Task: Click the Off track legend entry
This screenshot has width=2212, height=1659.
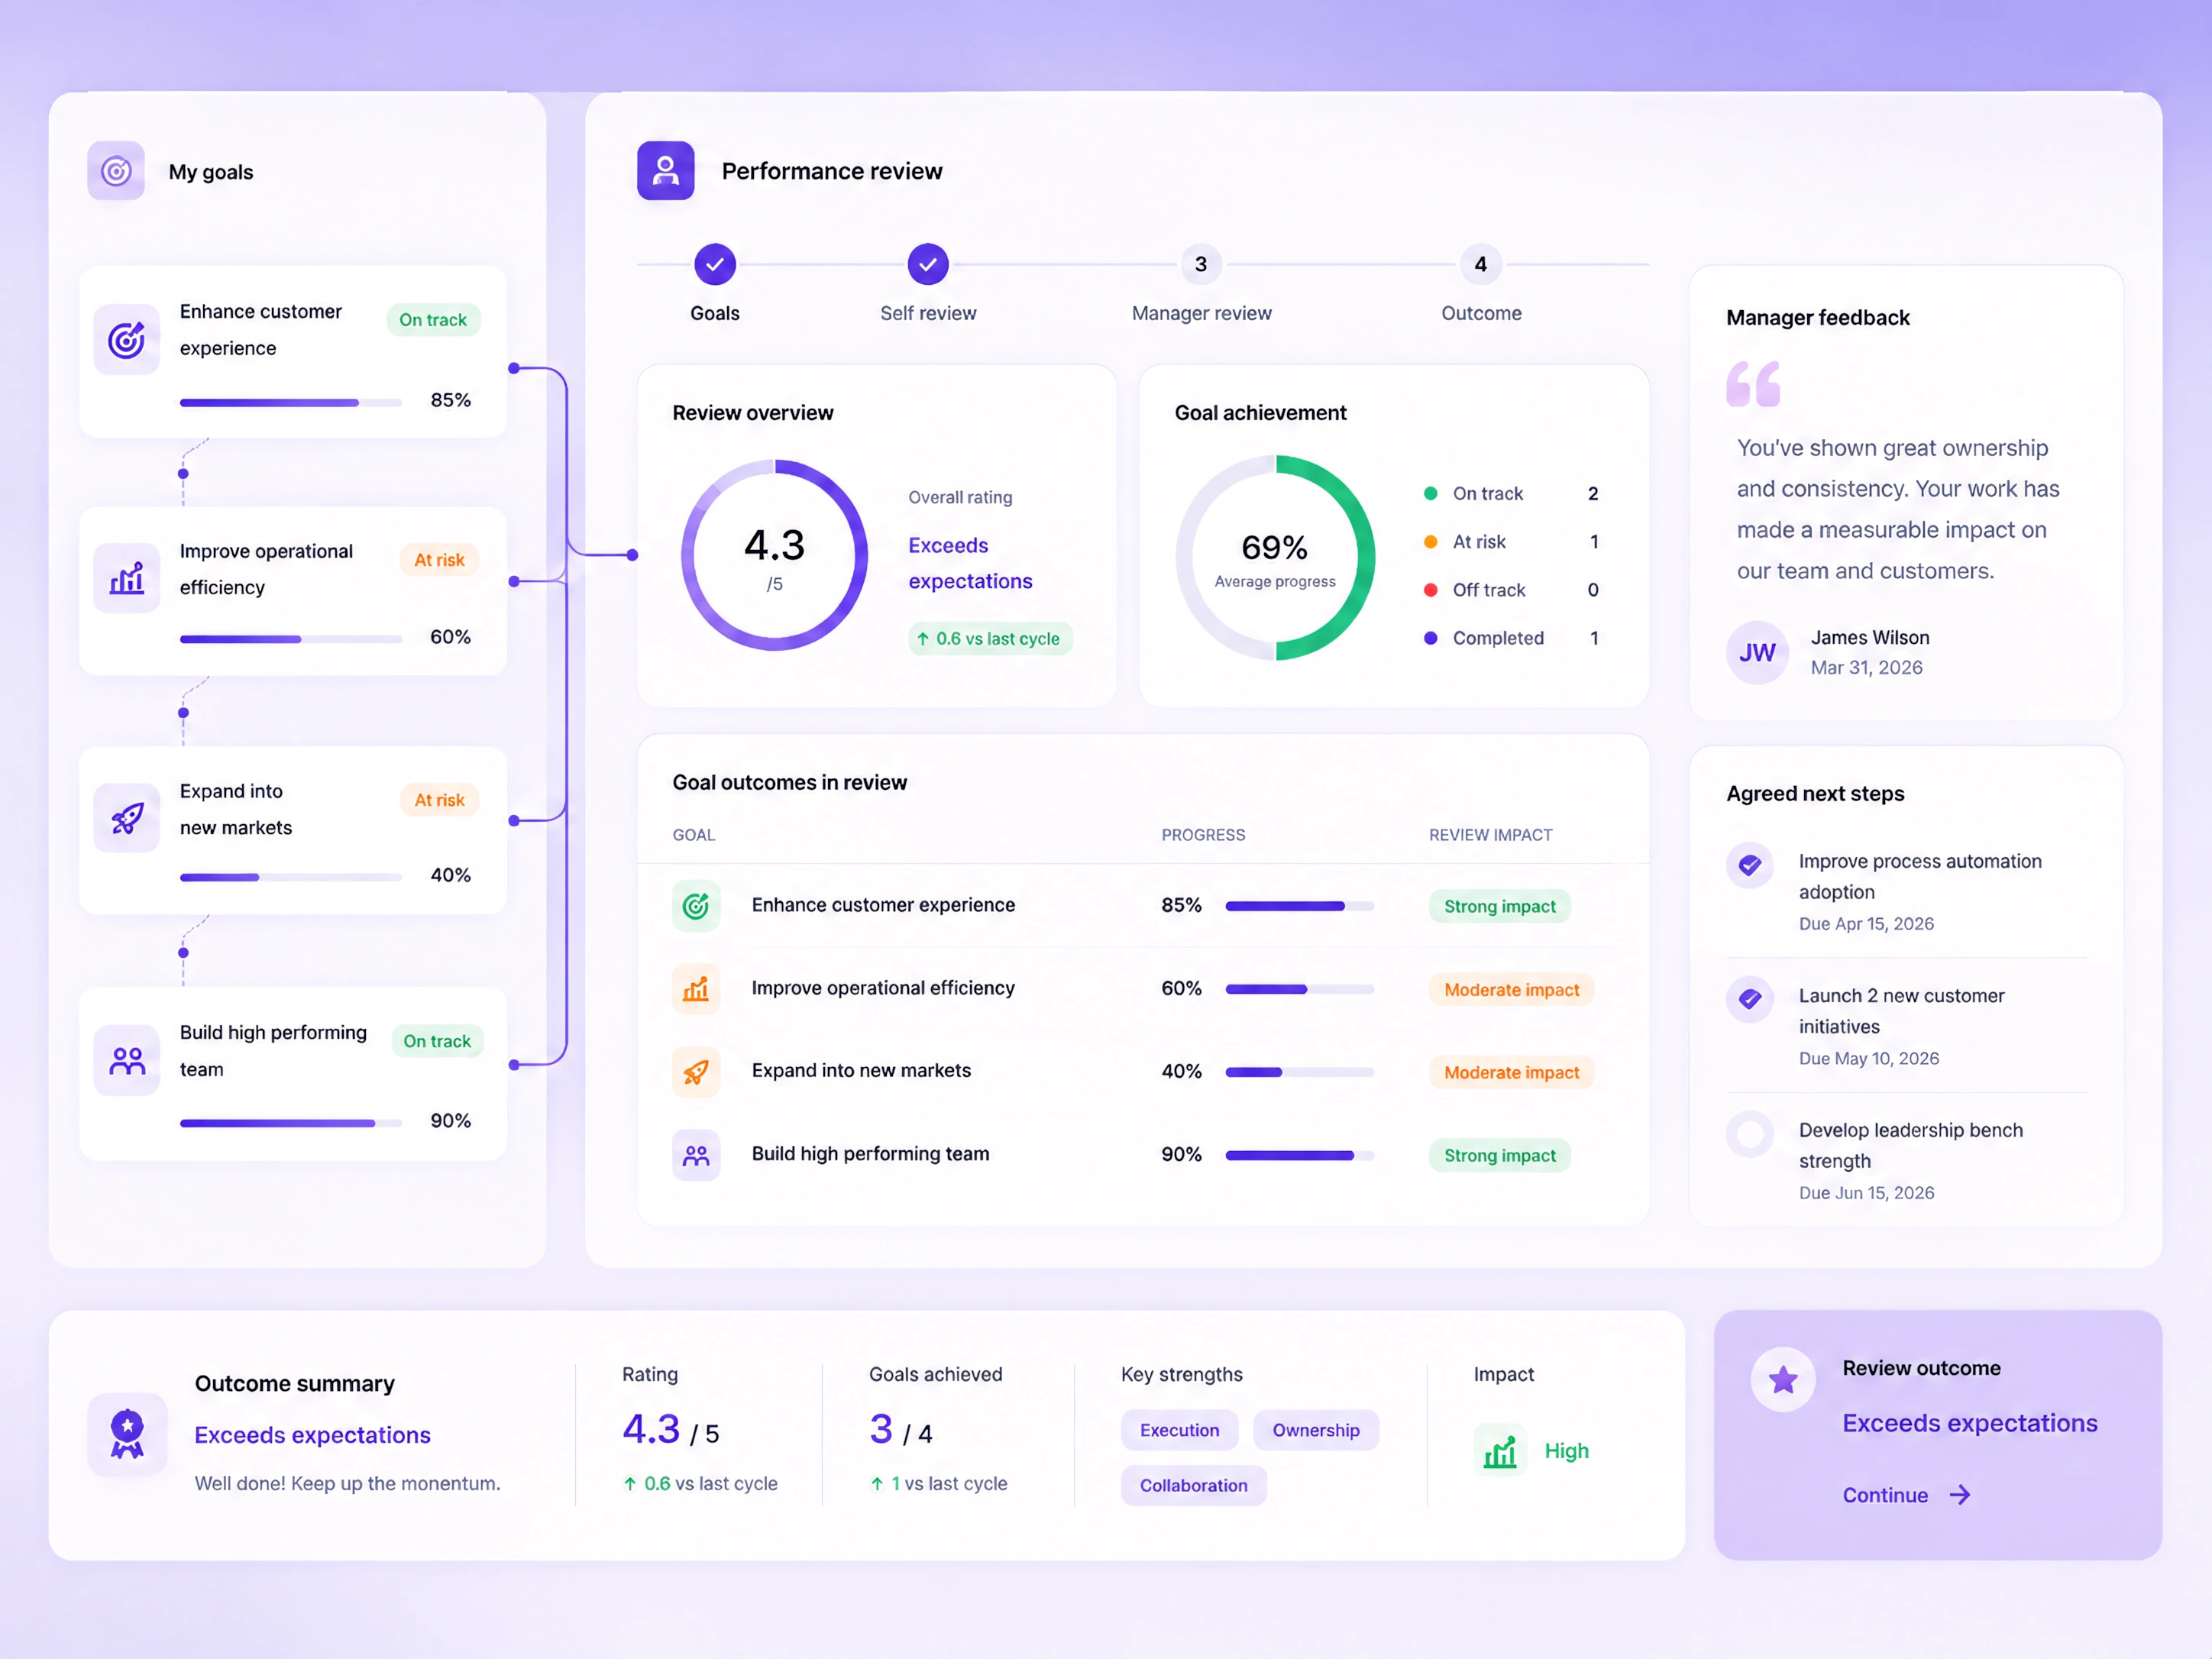Action: [1511, 590]
